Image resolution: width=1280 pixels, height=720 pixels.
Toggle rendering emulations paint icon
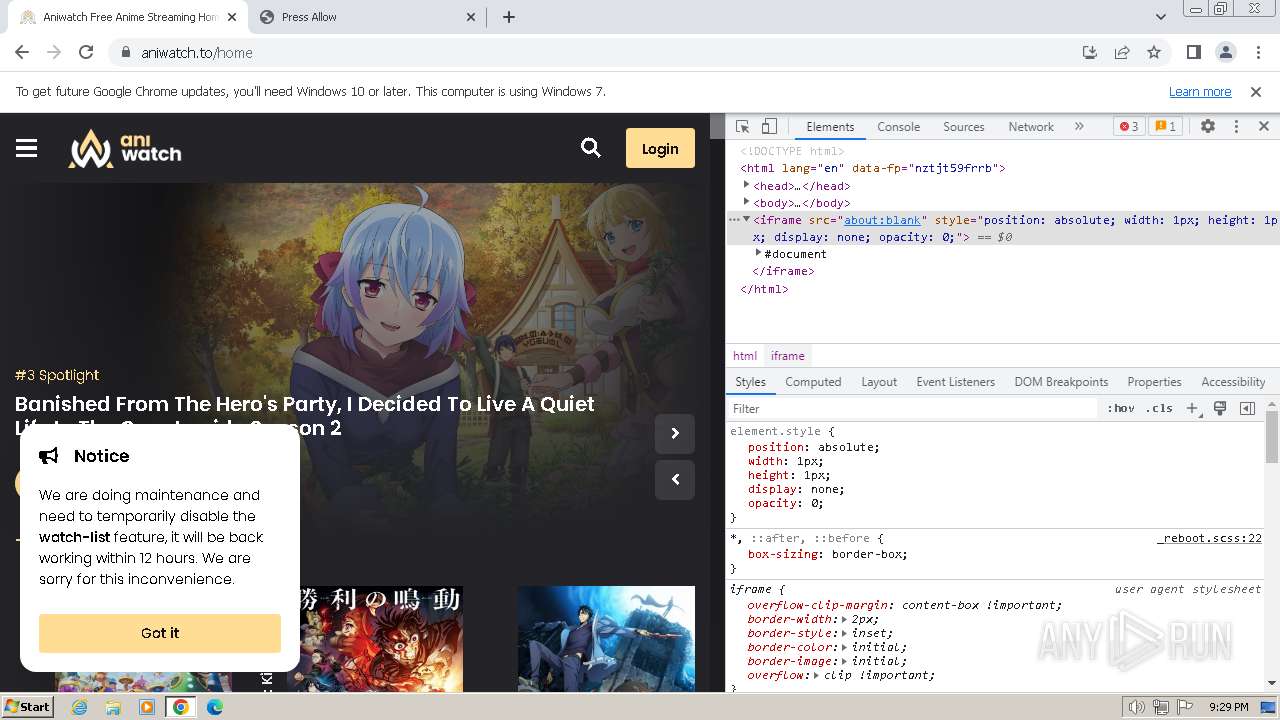coord(1220,408)
